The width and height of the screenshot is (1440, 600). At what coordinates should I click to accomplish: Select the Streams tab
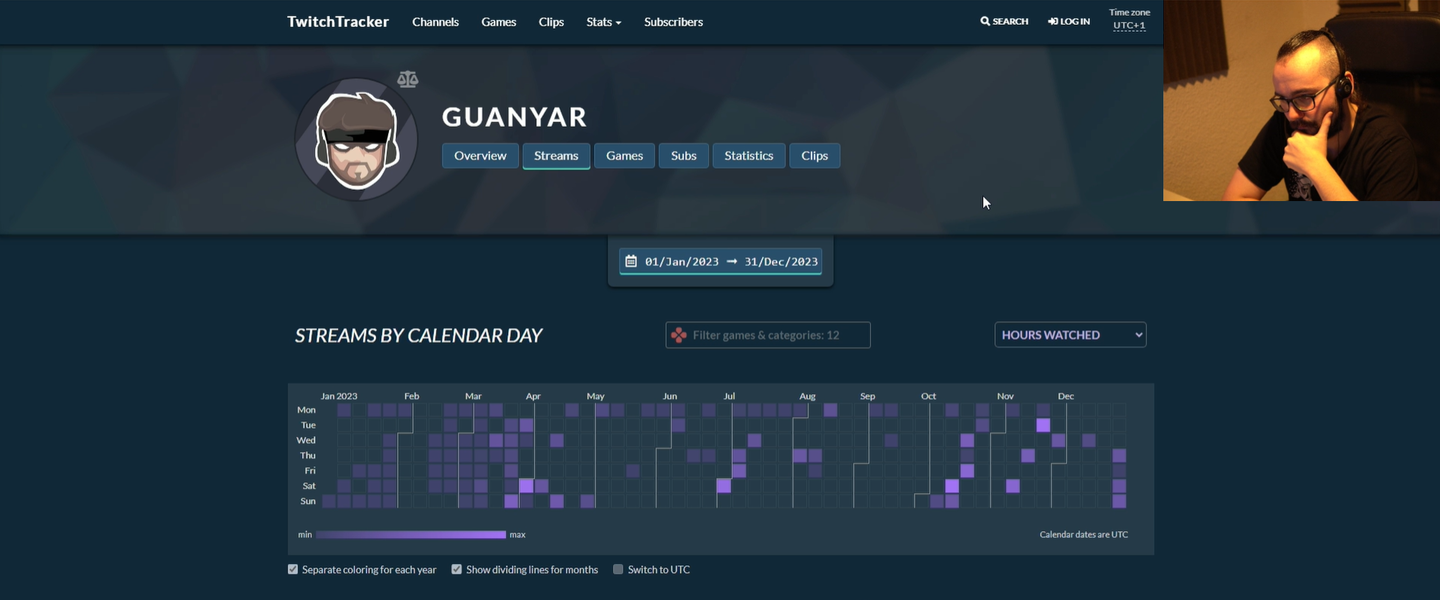556,155
